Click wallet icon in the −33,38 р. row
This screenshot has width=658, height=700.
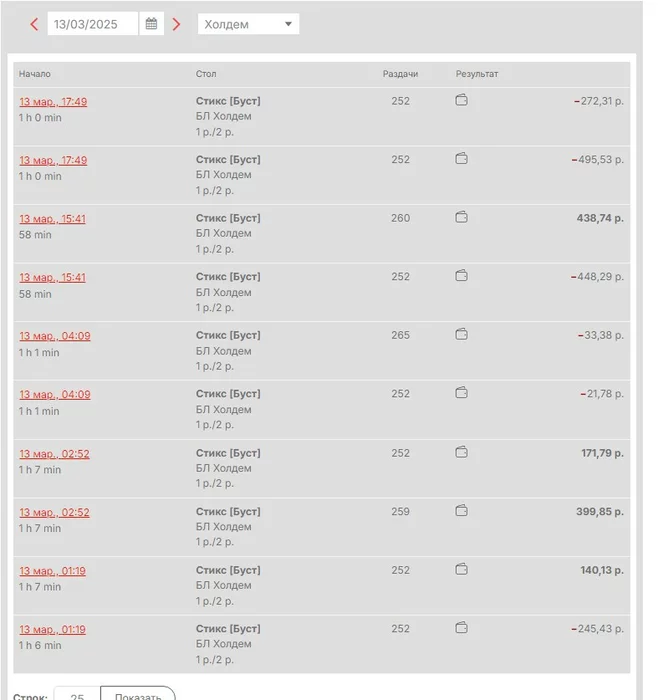point(462,334)
